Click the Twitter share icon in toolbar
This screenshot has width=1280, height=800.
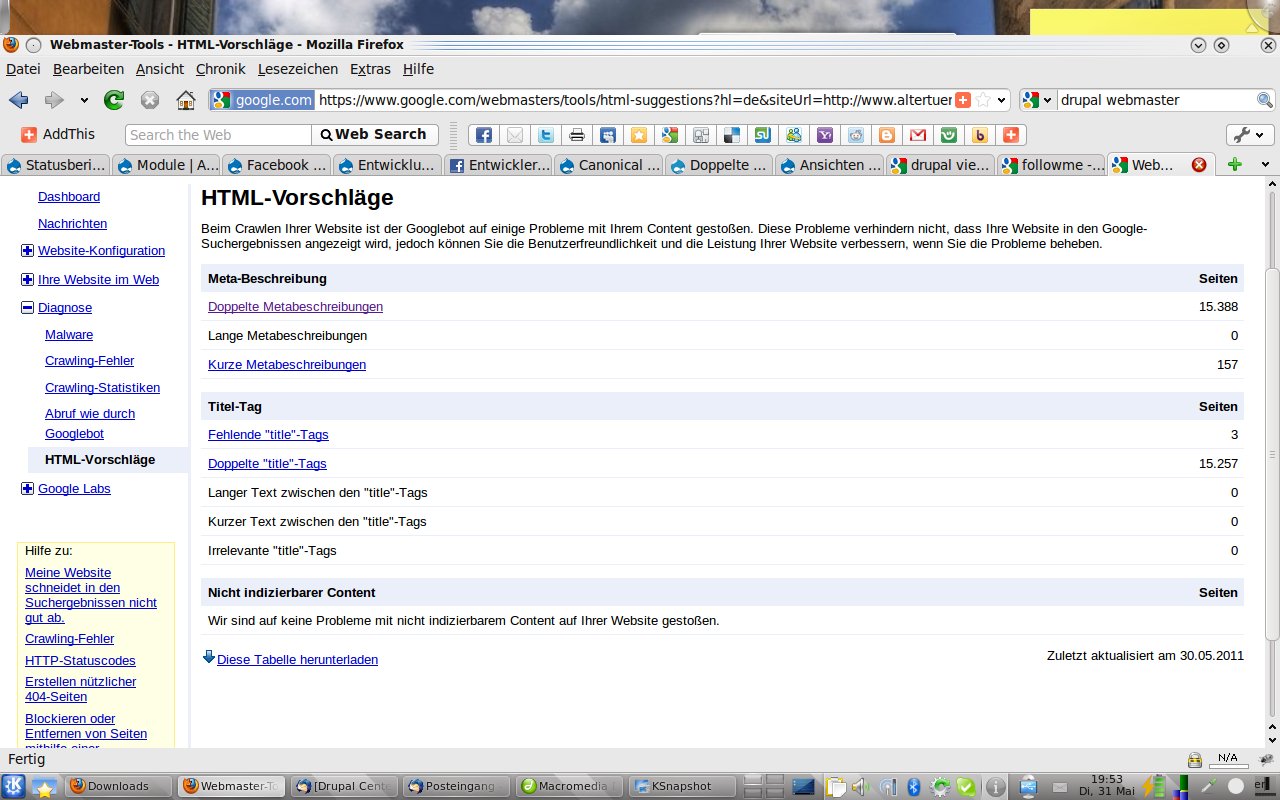[546, 135]
